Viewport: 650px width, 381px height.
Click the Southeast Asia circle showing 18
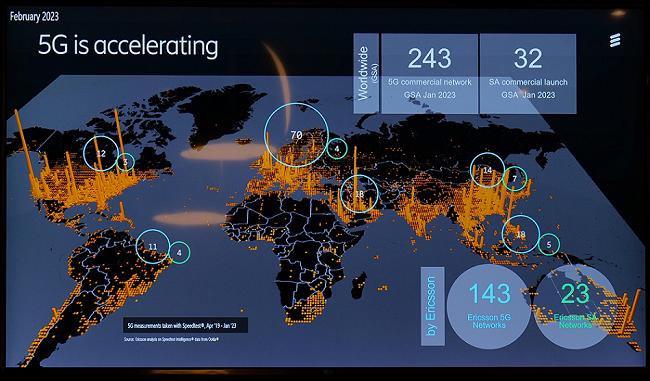(521, 234)
